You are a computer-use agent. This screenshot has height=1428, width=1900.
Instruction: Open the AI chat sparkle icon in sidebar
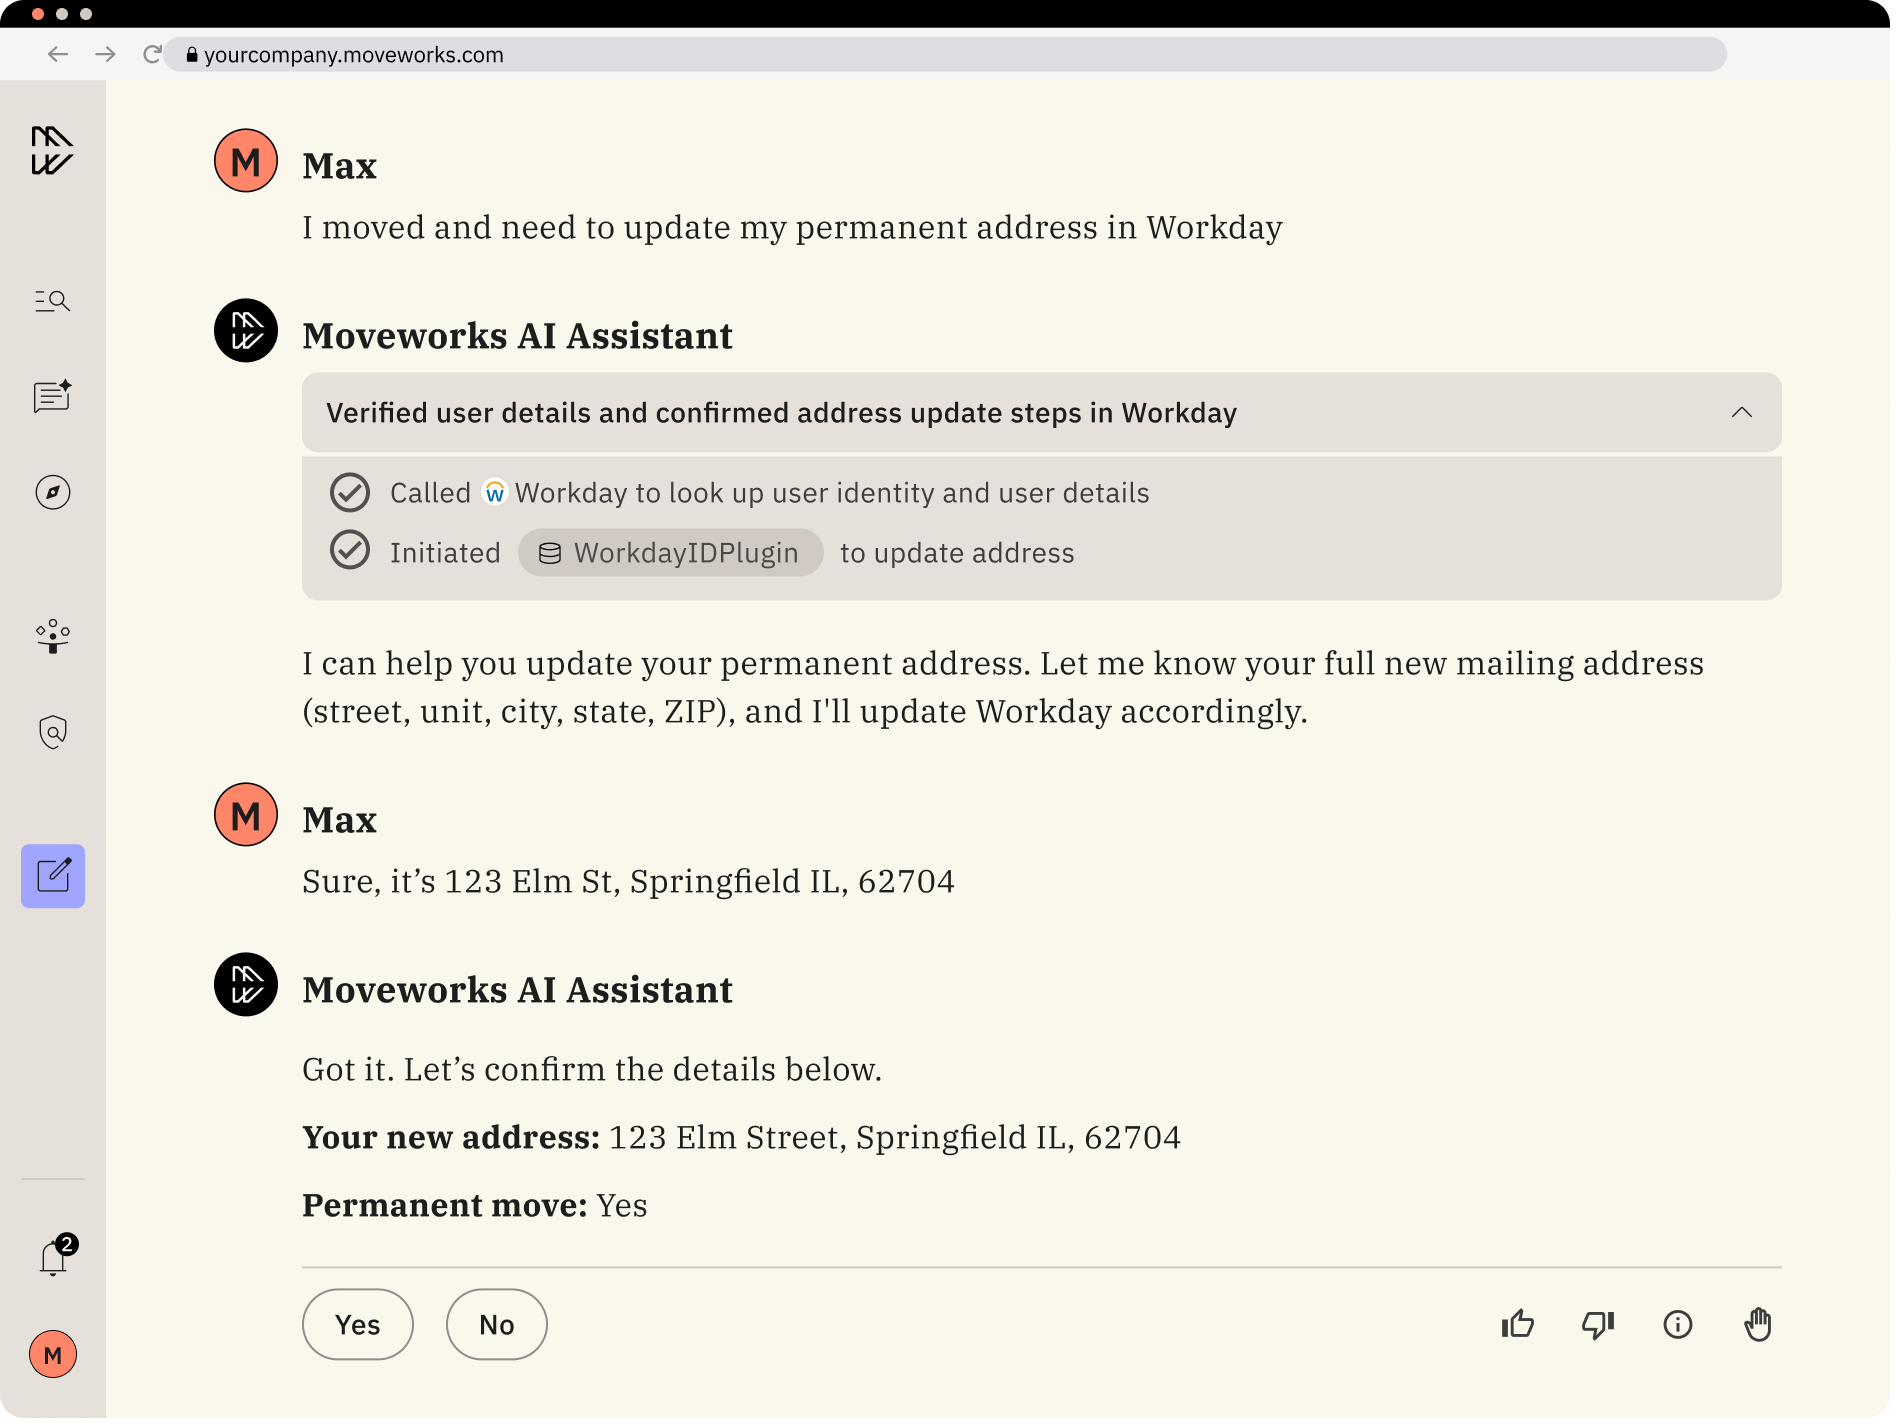tap(52, 396)
